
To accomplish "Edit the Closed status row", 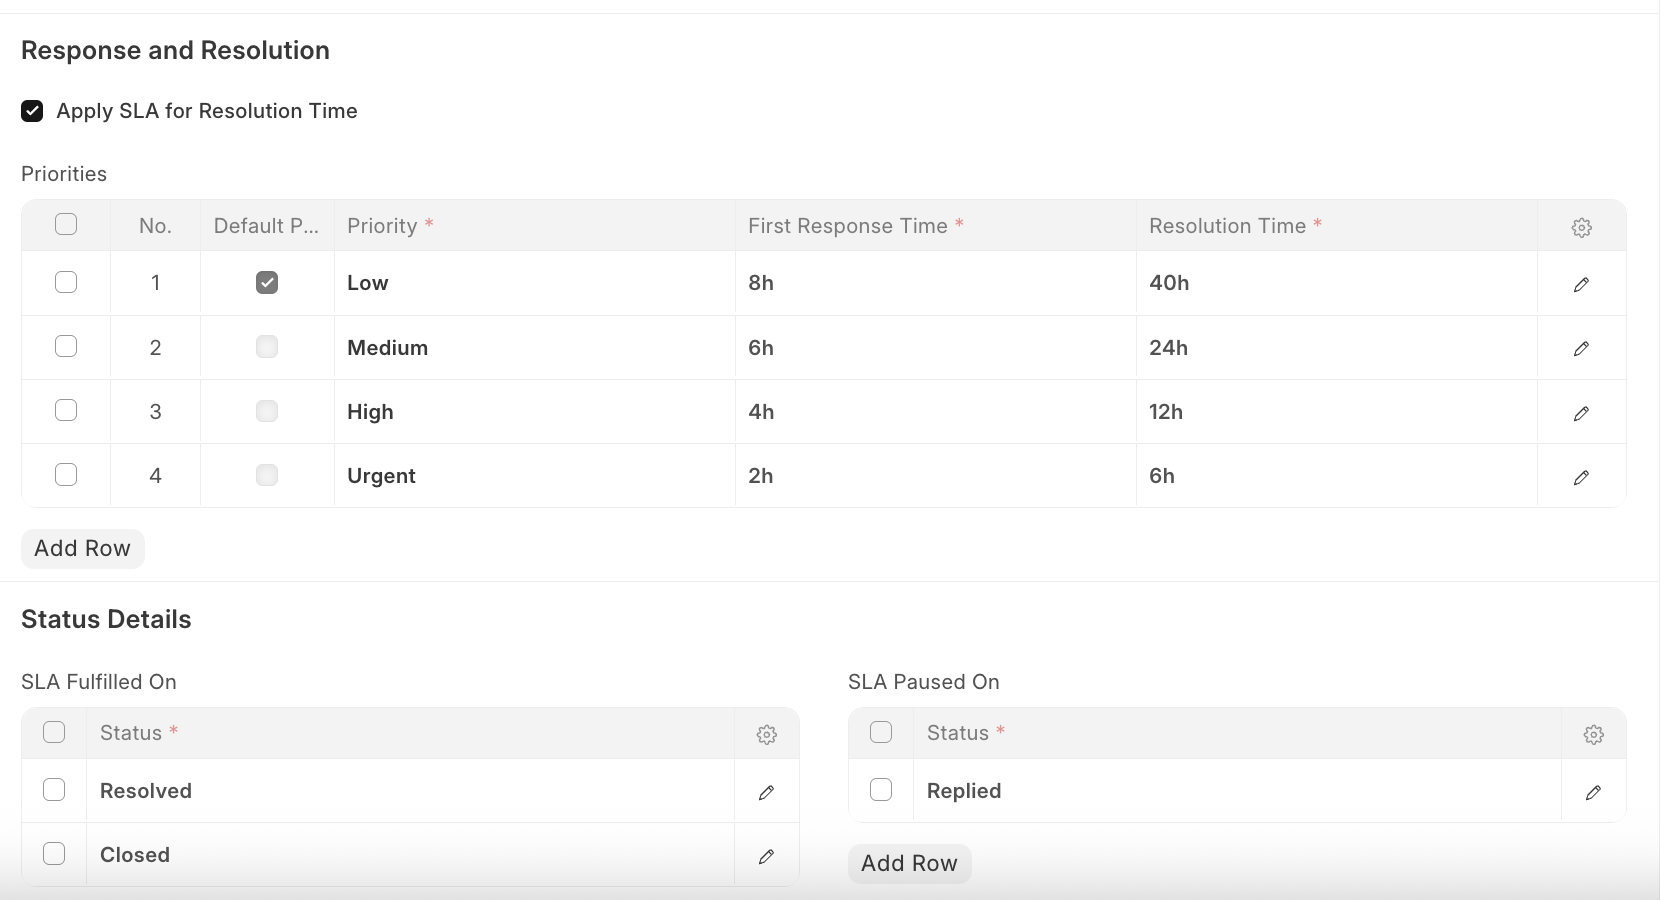I will (766, 856).
